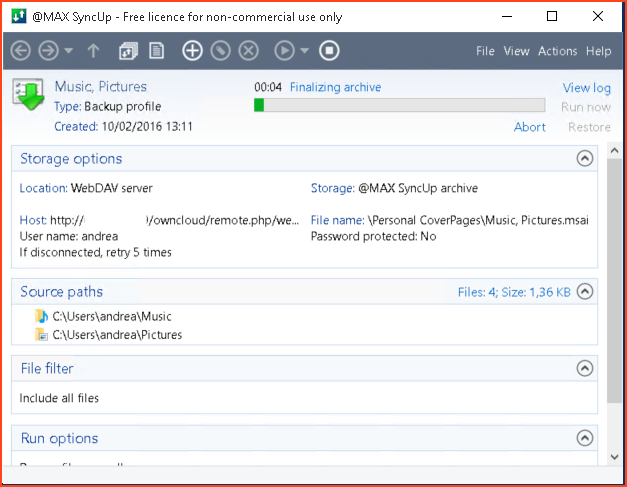Click the vertical scrollbar thumb

pyautogui.click(x=615, y=281)
